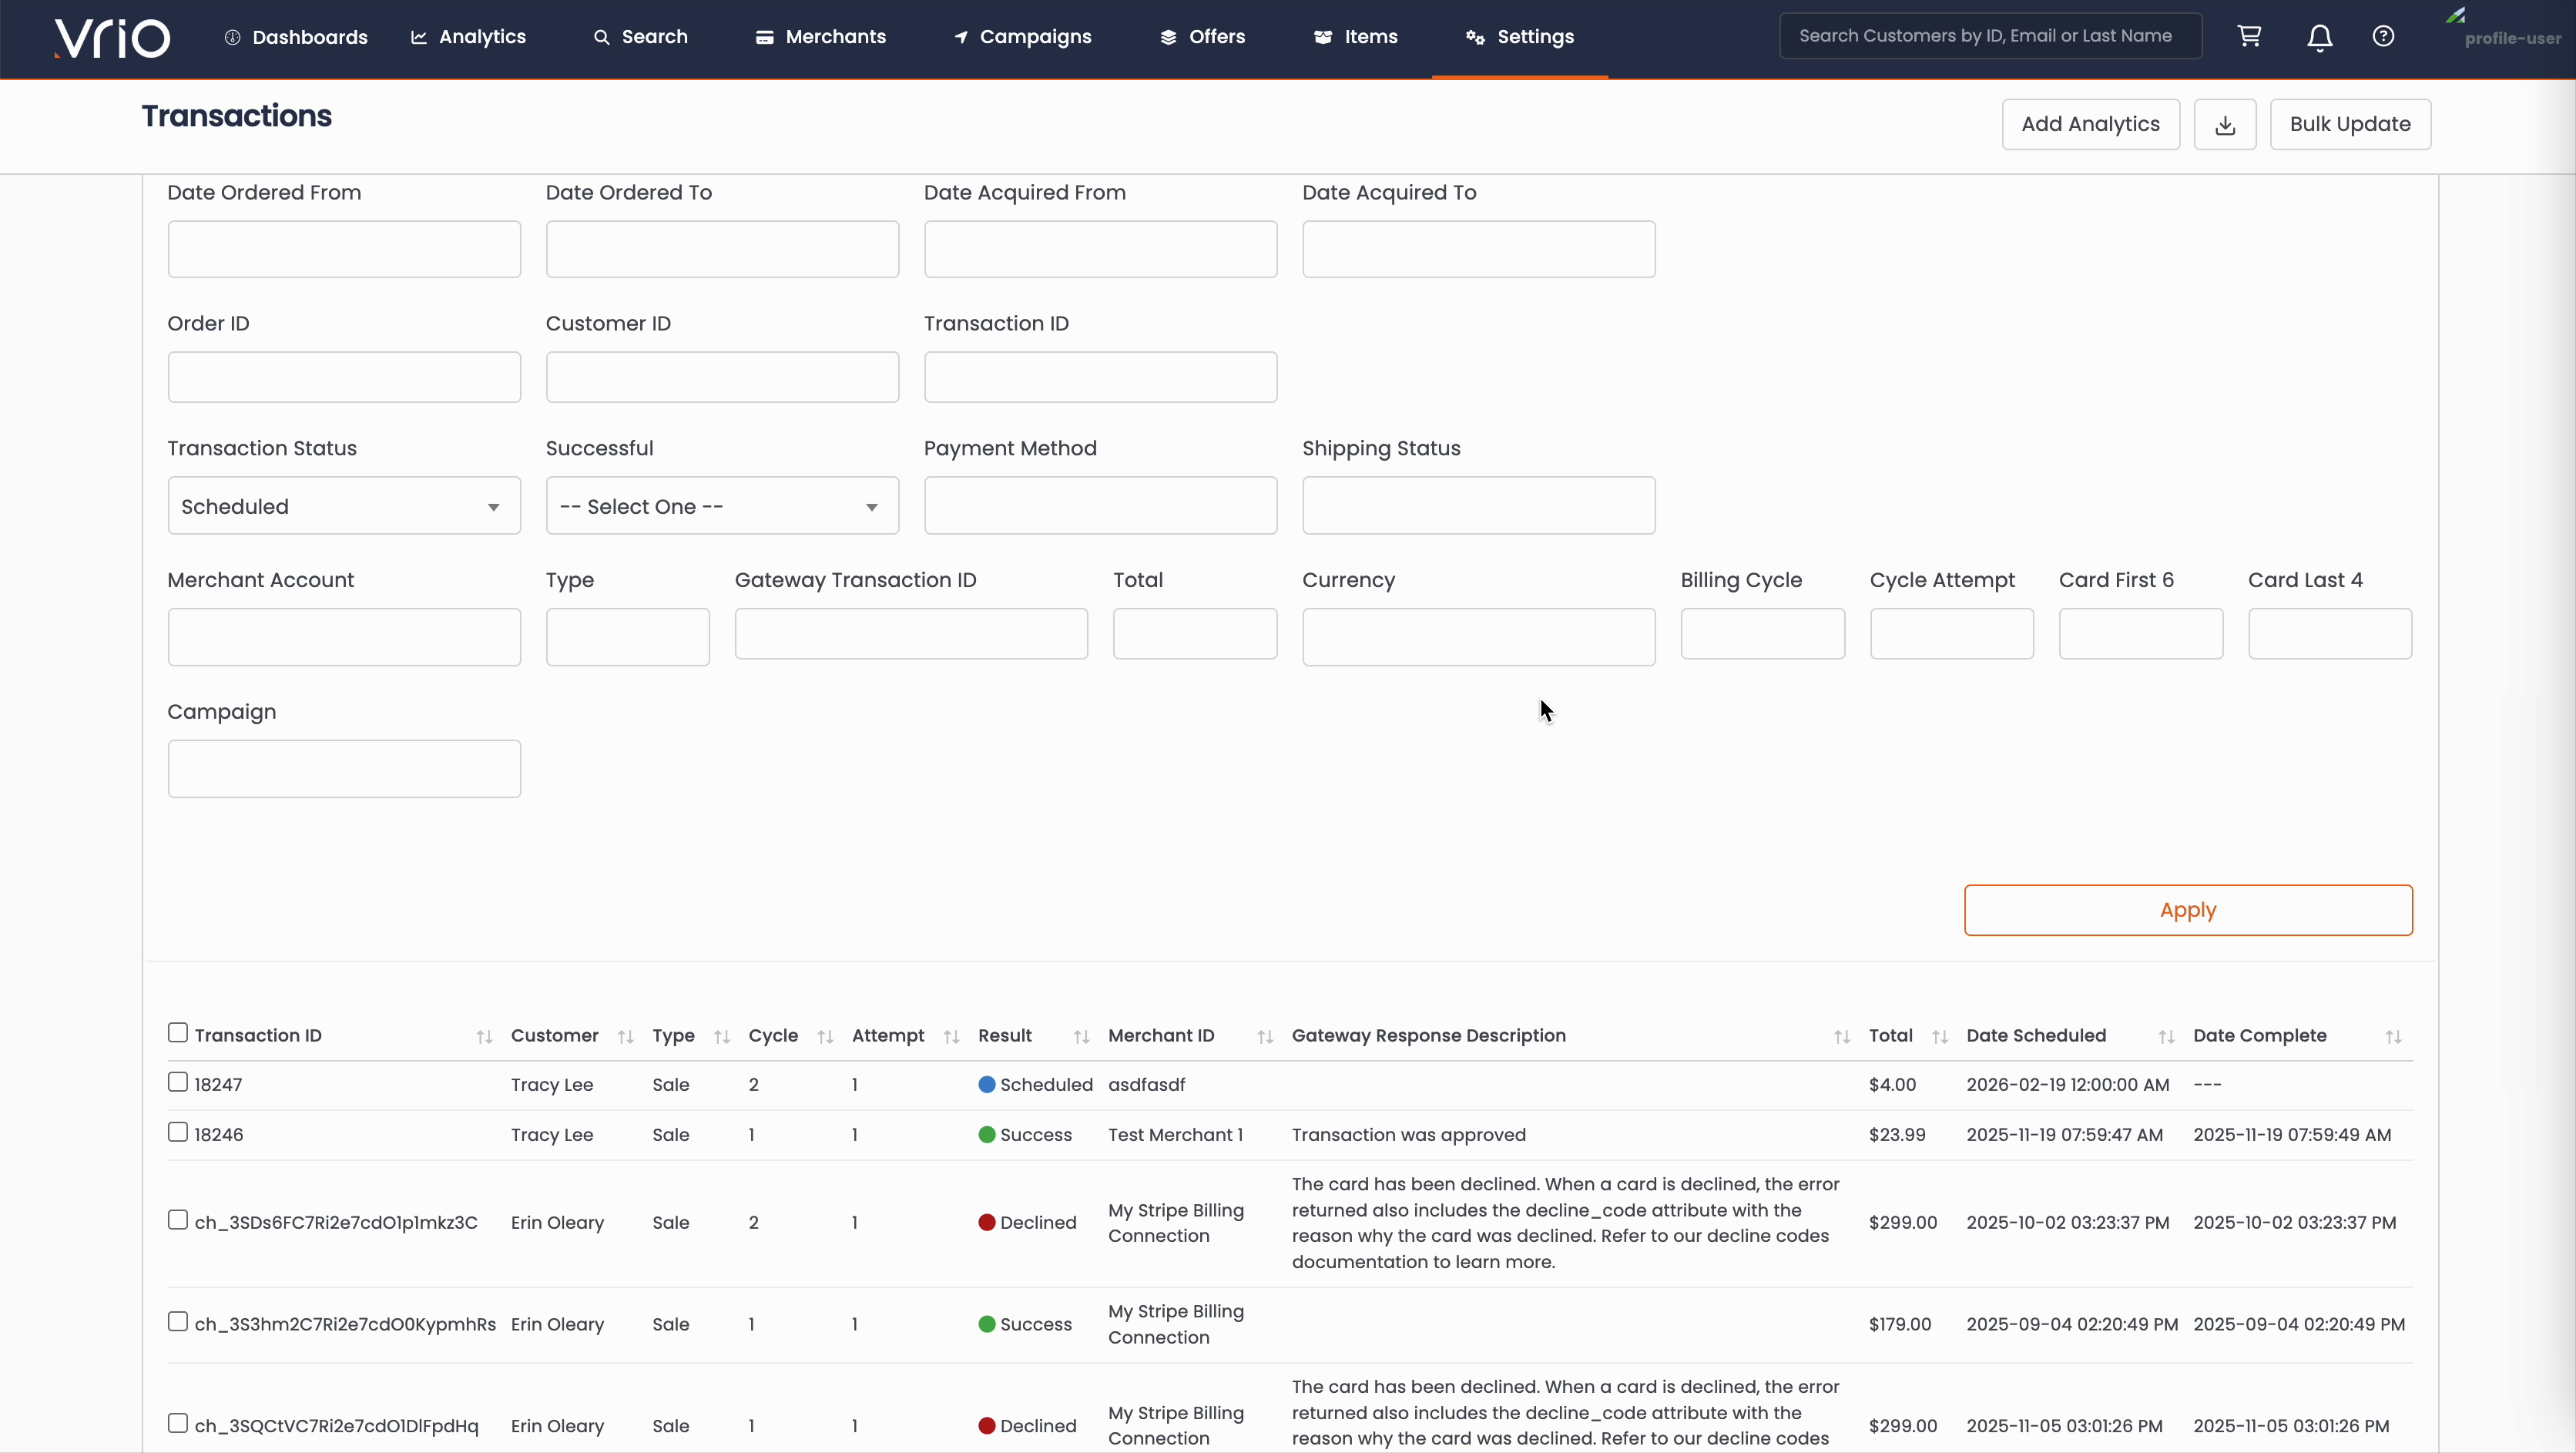Click the Add Analytics button
The width and height of the screenshot is (2576, 1453).
coord(2090,124)
